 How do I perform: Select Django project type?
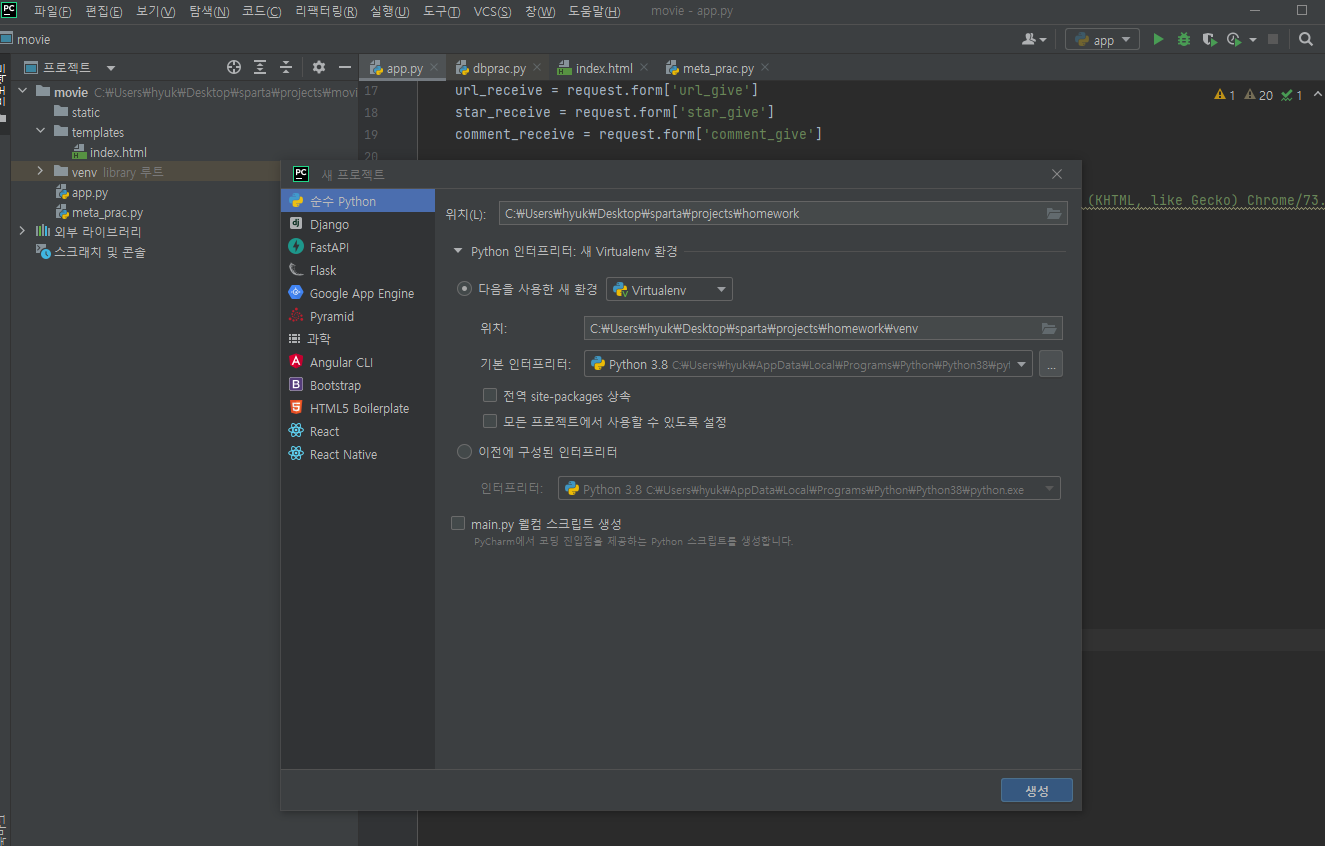click(x=358, y=224)
